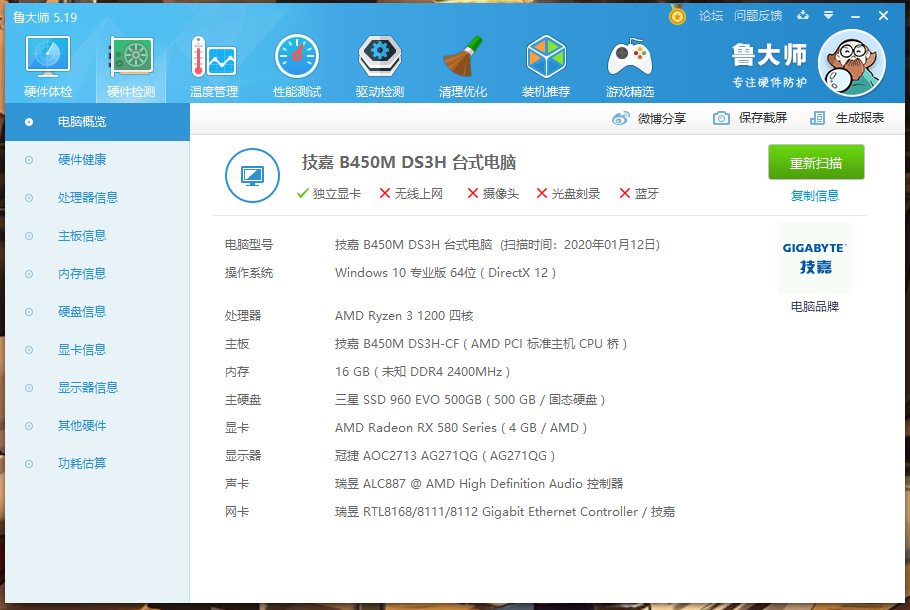Open 驱动检测 driver detection
Screen dimensions: 910x610
click(x=380, y=66)
